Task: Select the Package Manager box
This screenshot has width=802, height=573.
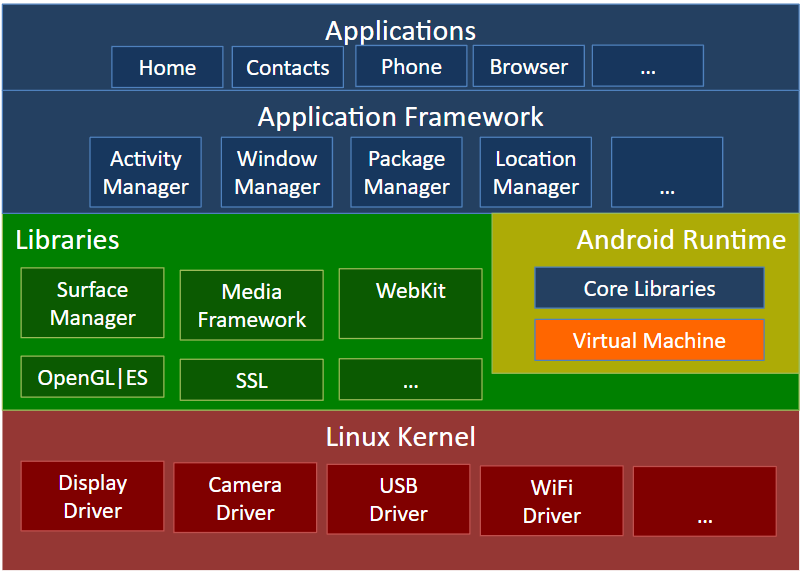Action: click(407, 172)
